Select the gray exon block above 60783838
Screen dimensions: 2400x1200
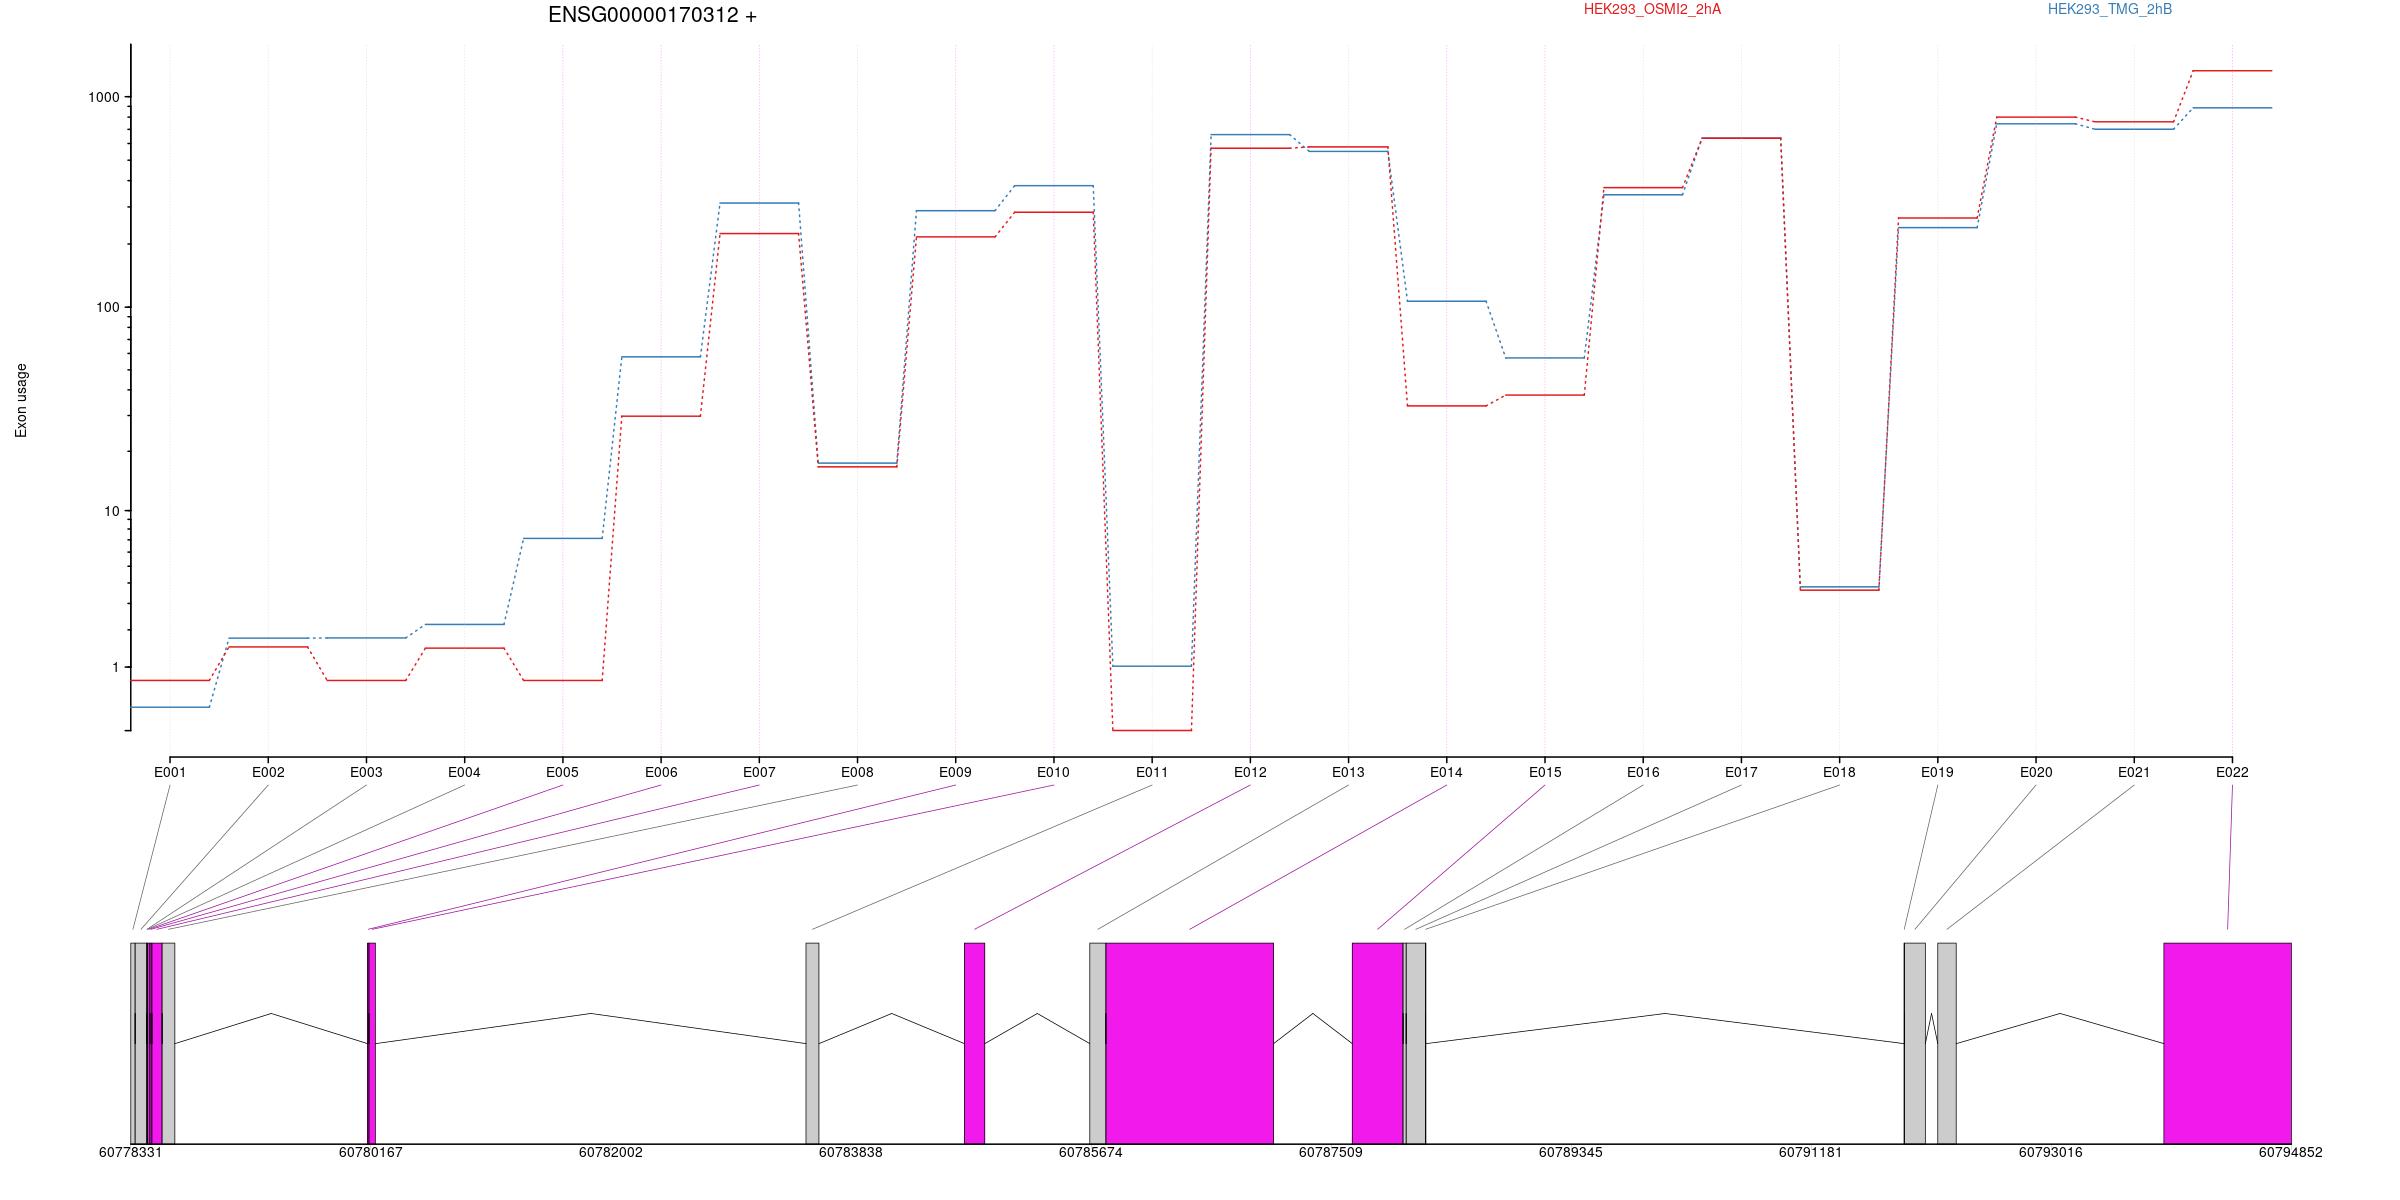click(x=812, y=1043)
